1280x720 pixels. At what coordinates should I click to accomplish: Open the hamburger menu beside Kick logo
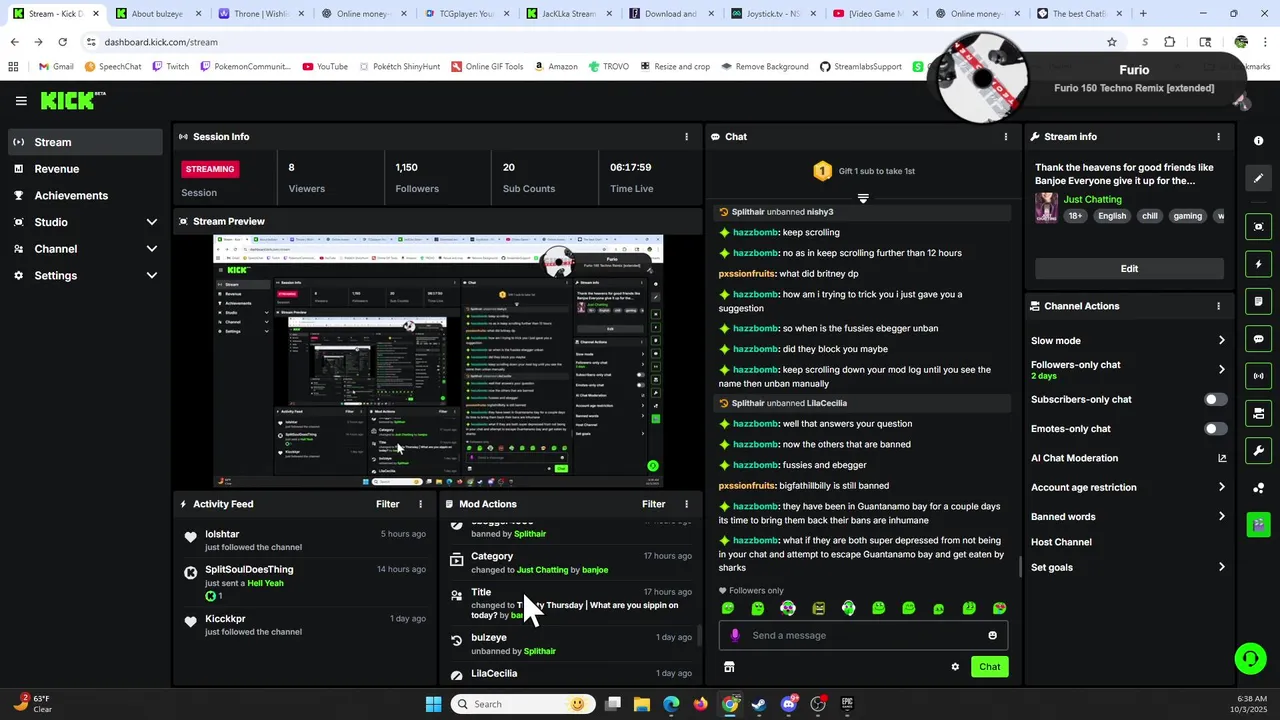[x=21, y=101]
